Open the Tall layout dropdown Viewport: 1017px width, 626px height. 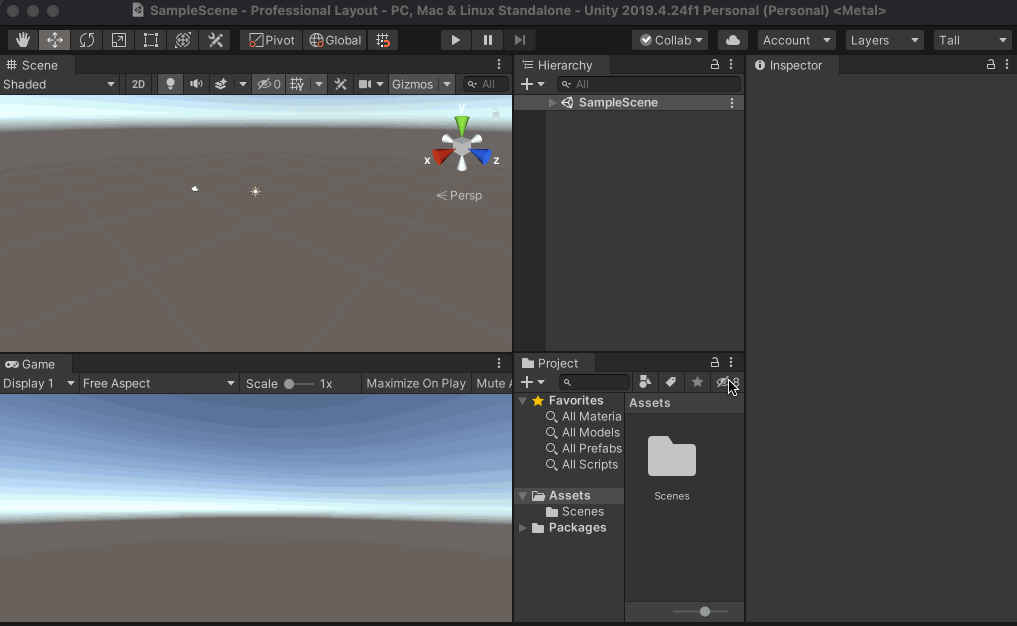click(x=973, y=40)
